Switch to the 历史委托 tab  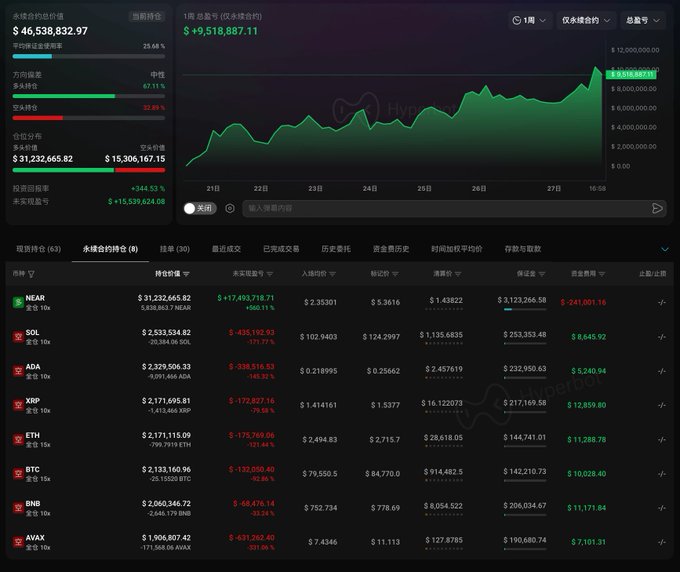click(336, 249)
